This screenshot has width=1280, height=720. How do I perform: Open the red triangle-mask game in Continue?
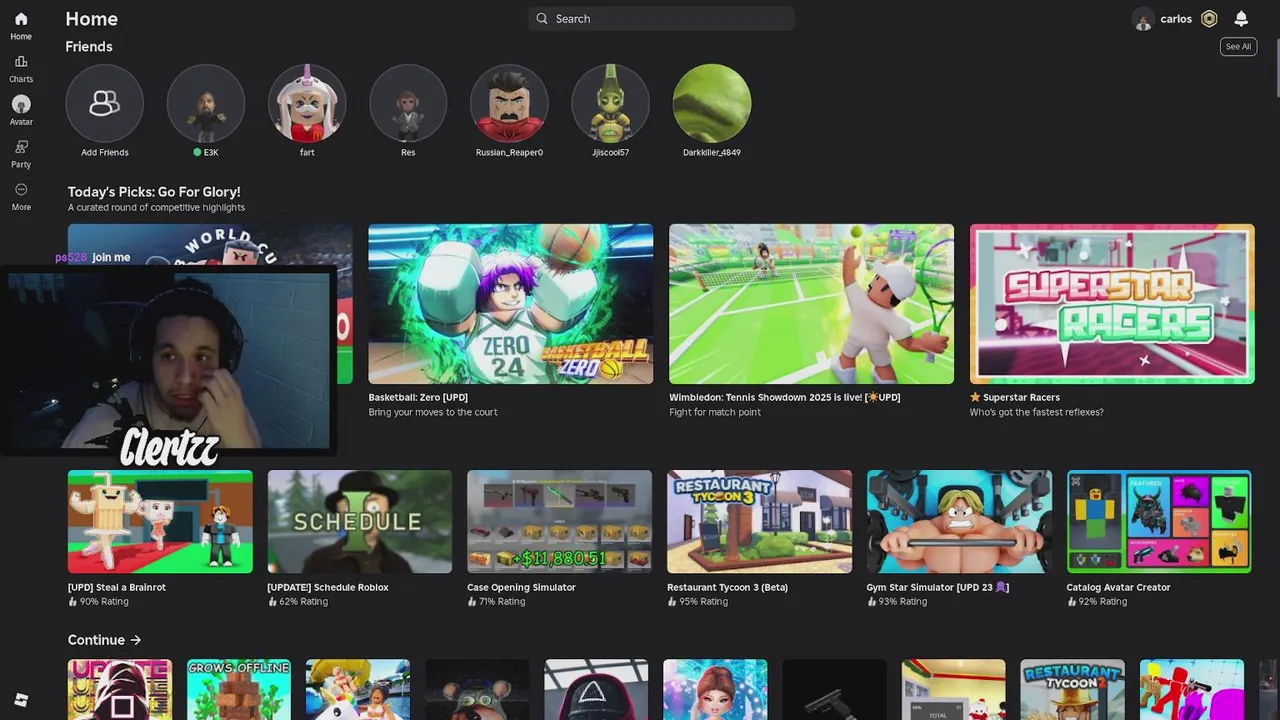(x=596, y=689)
